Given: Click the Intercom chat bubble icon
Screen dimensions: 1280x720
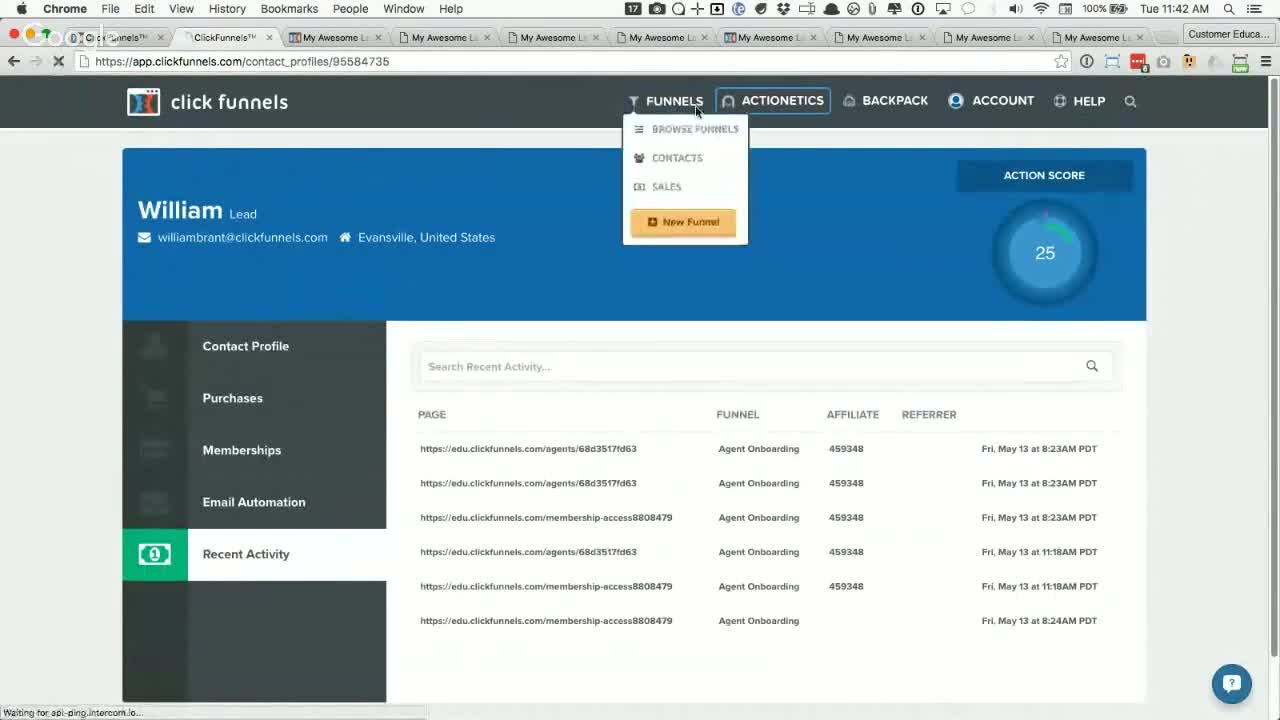Looking at the screenshot, I should tap(1231, 684).
